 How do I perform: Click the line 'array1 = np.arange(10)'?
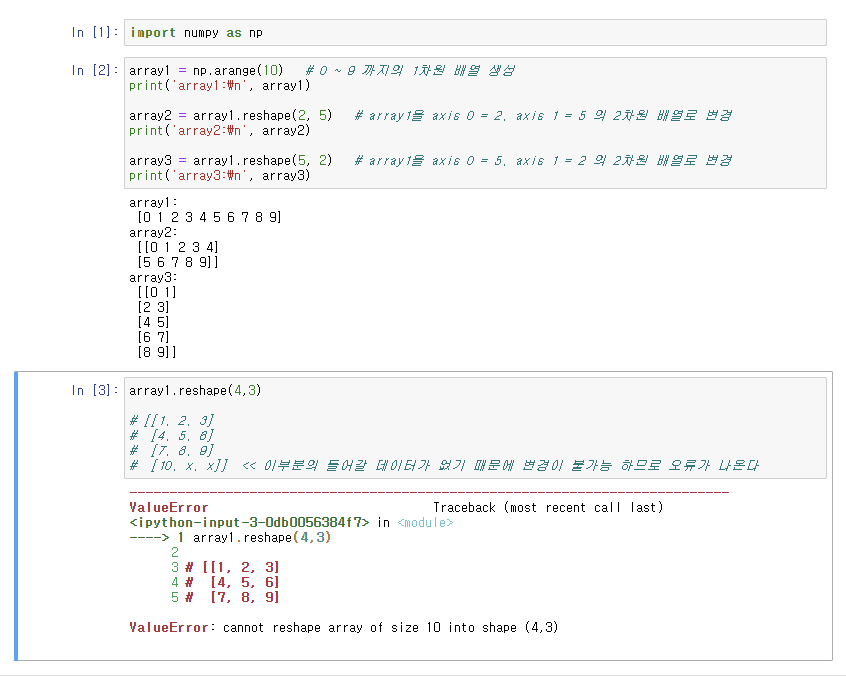206,71
